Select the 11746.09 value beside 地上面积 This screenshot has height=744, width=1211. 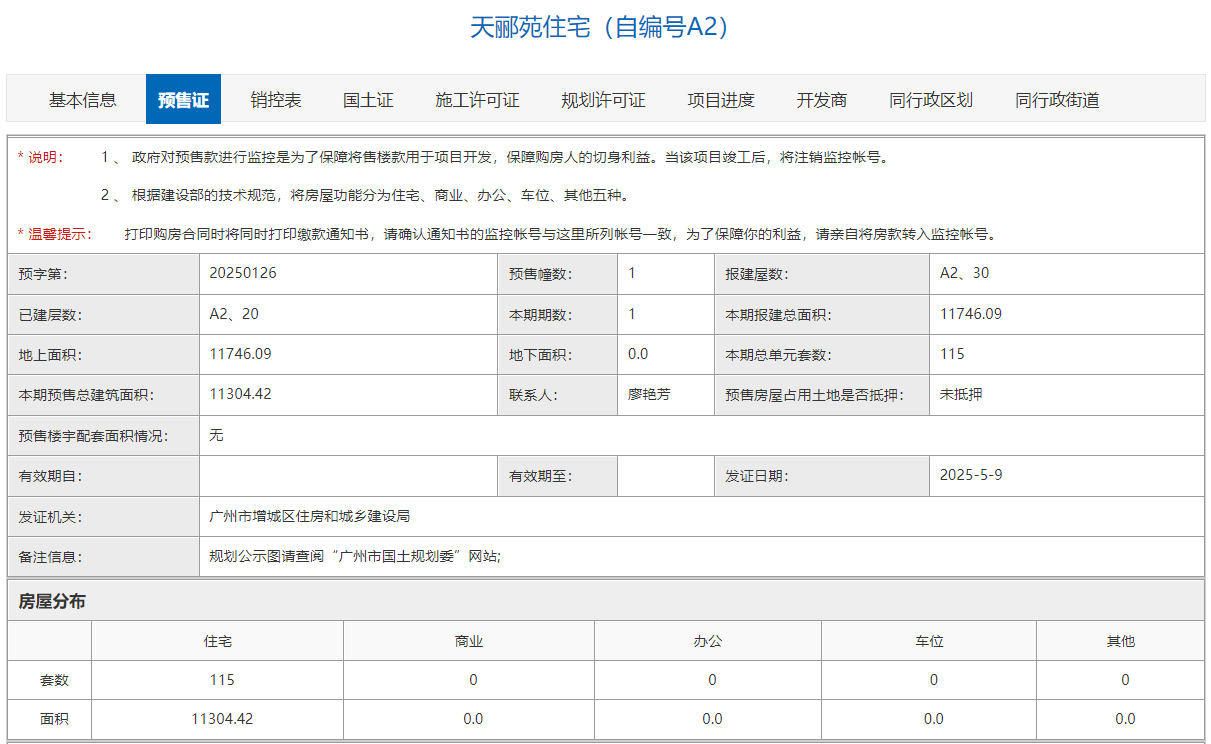click(x=241, y=353)
